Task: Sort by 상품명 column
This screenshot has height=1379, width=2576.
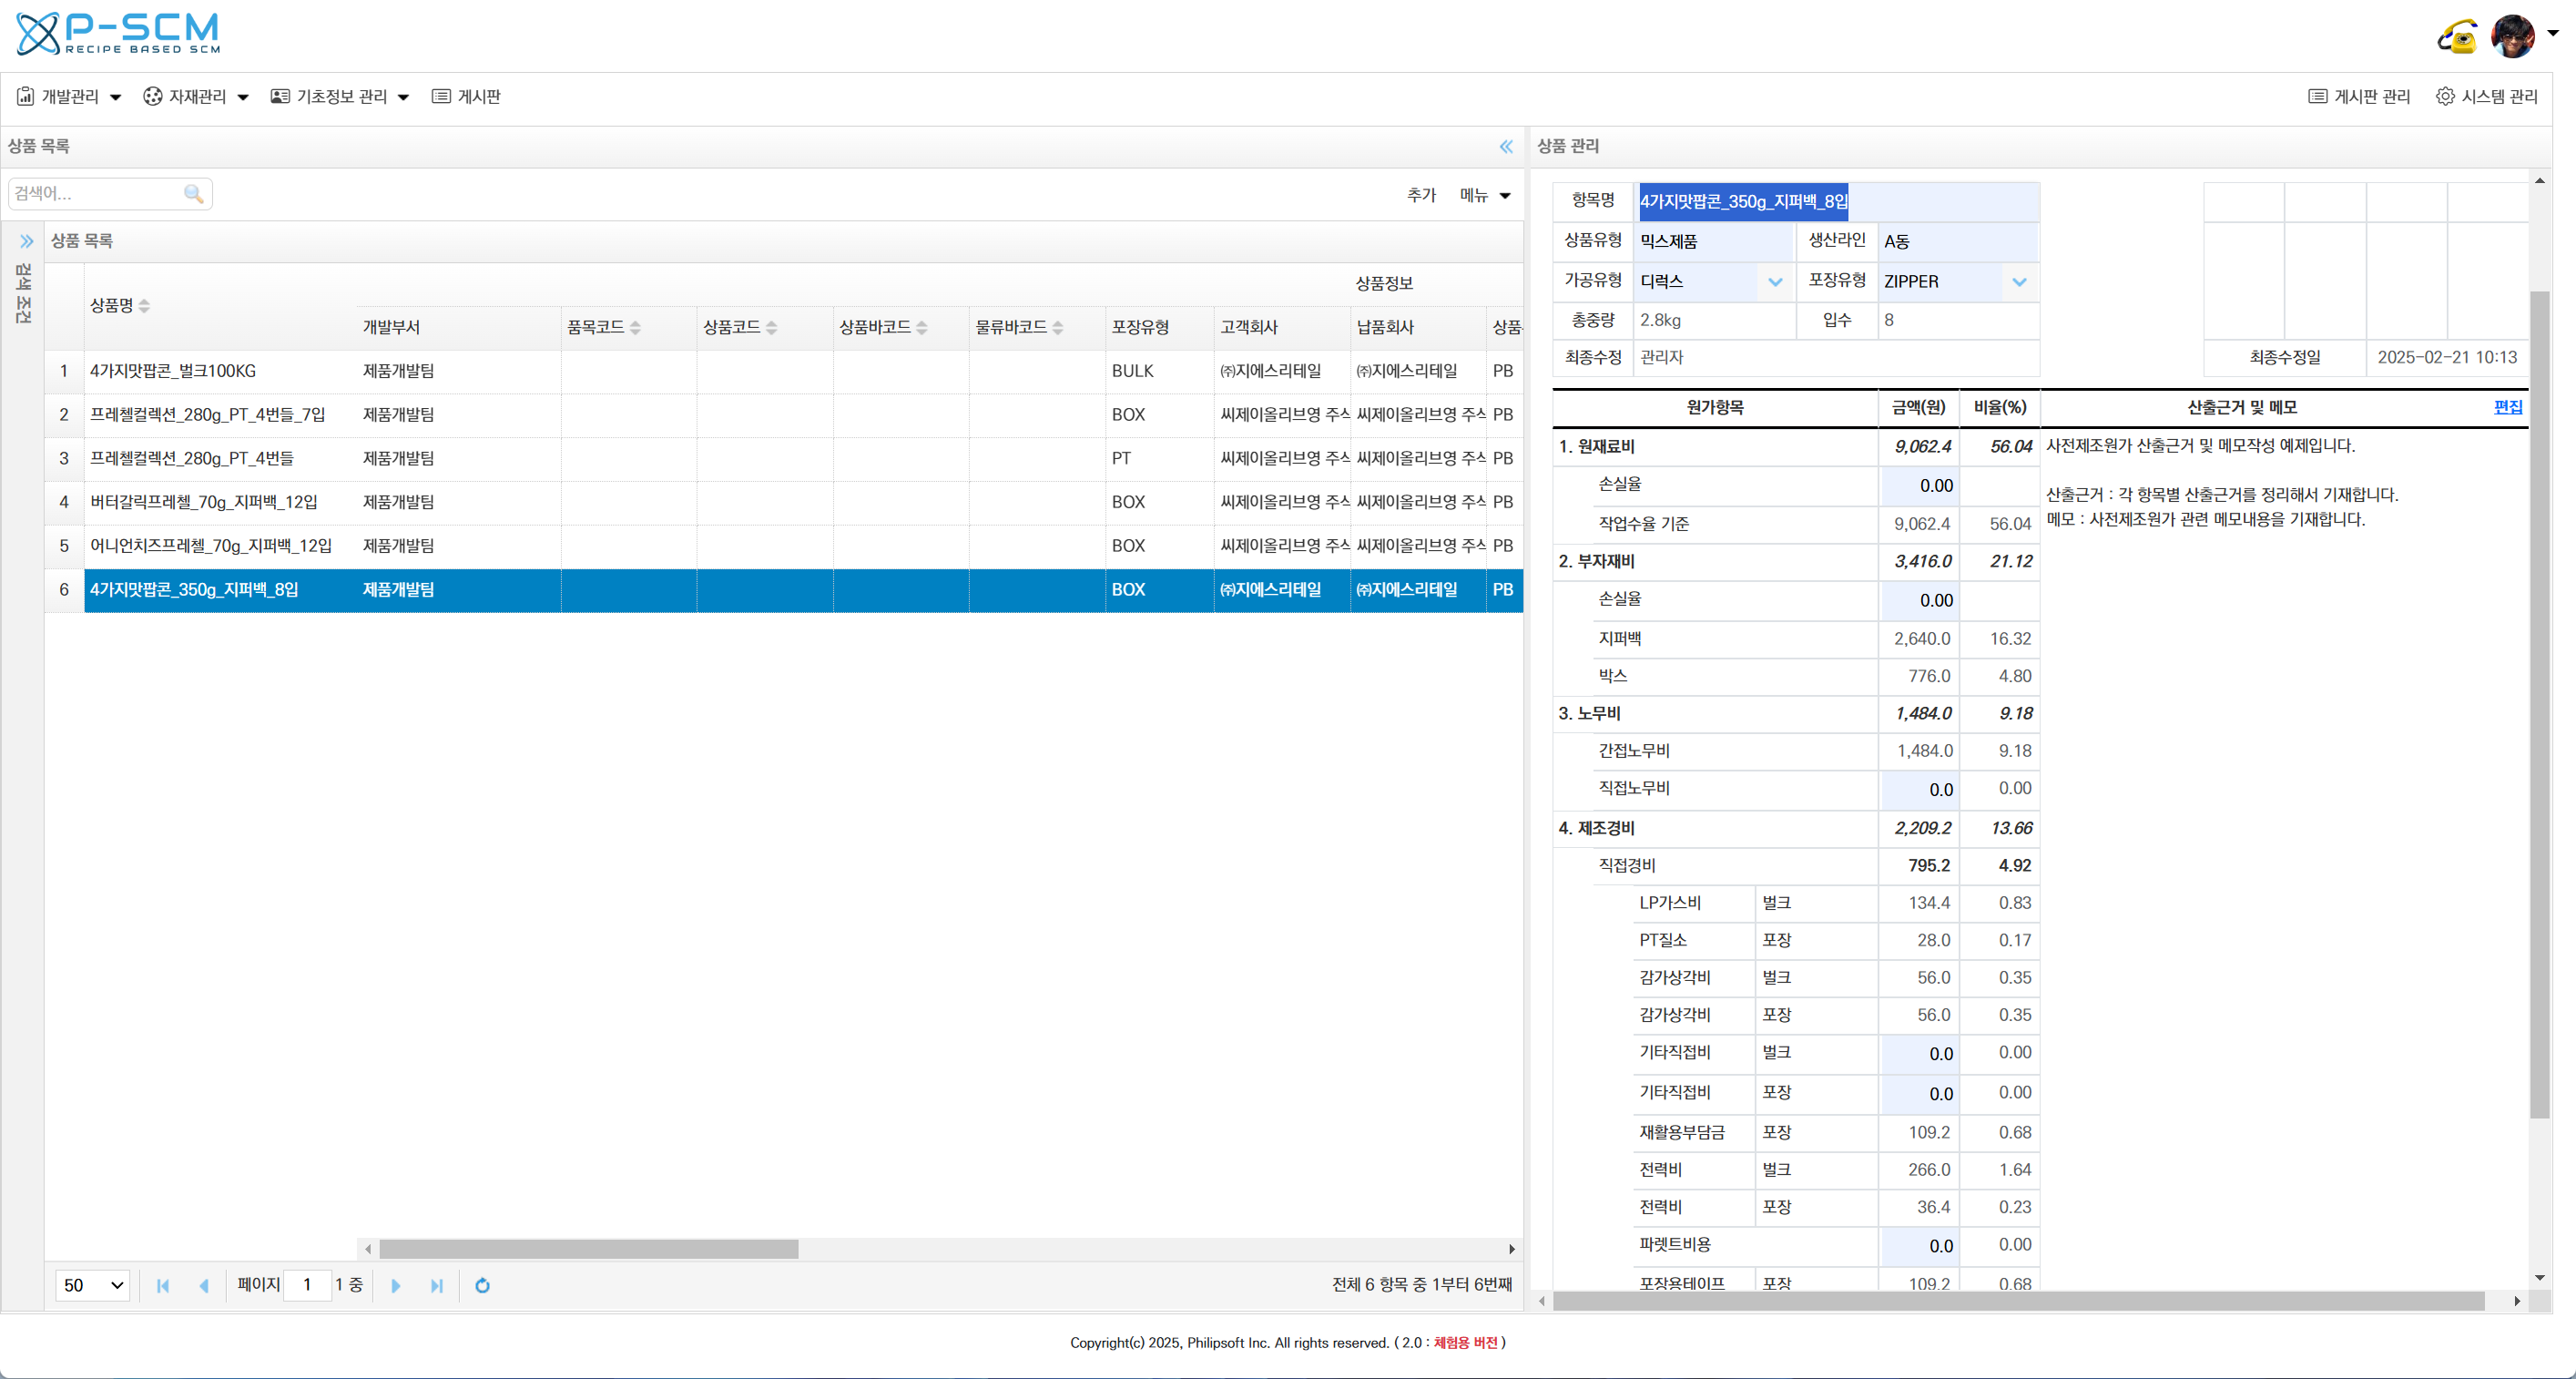Action: tap(120, 306)
